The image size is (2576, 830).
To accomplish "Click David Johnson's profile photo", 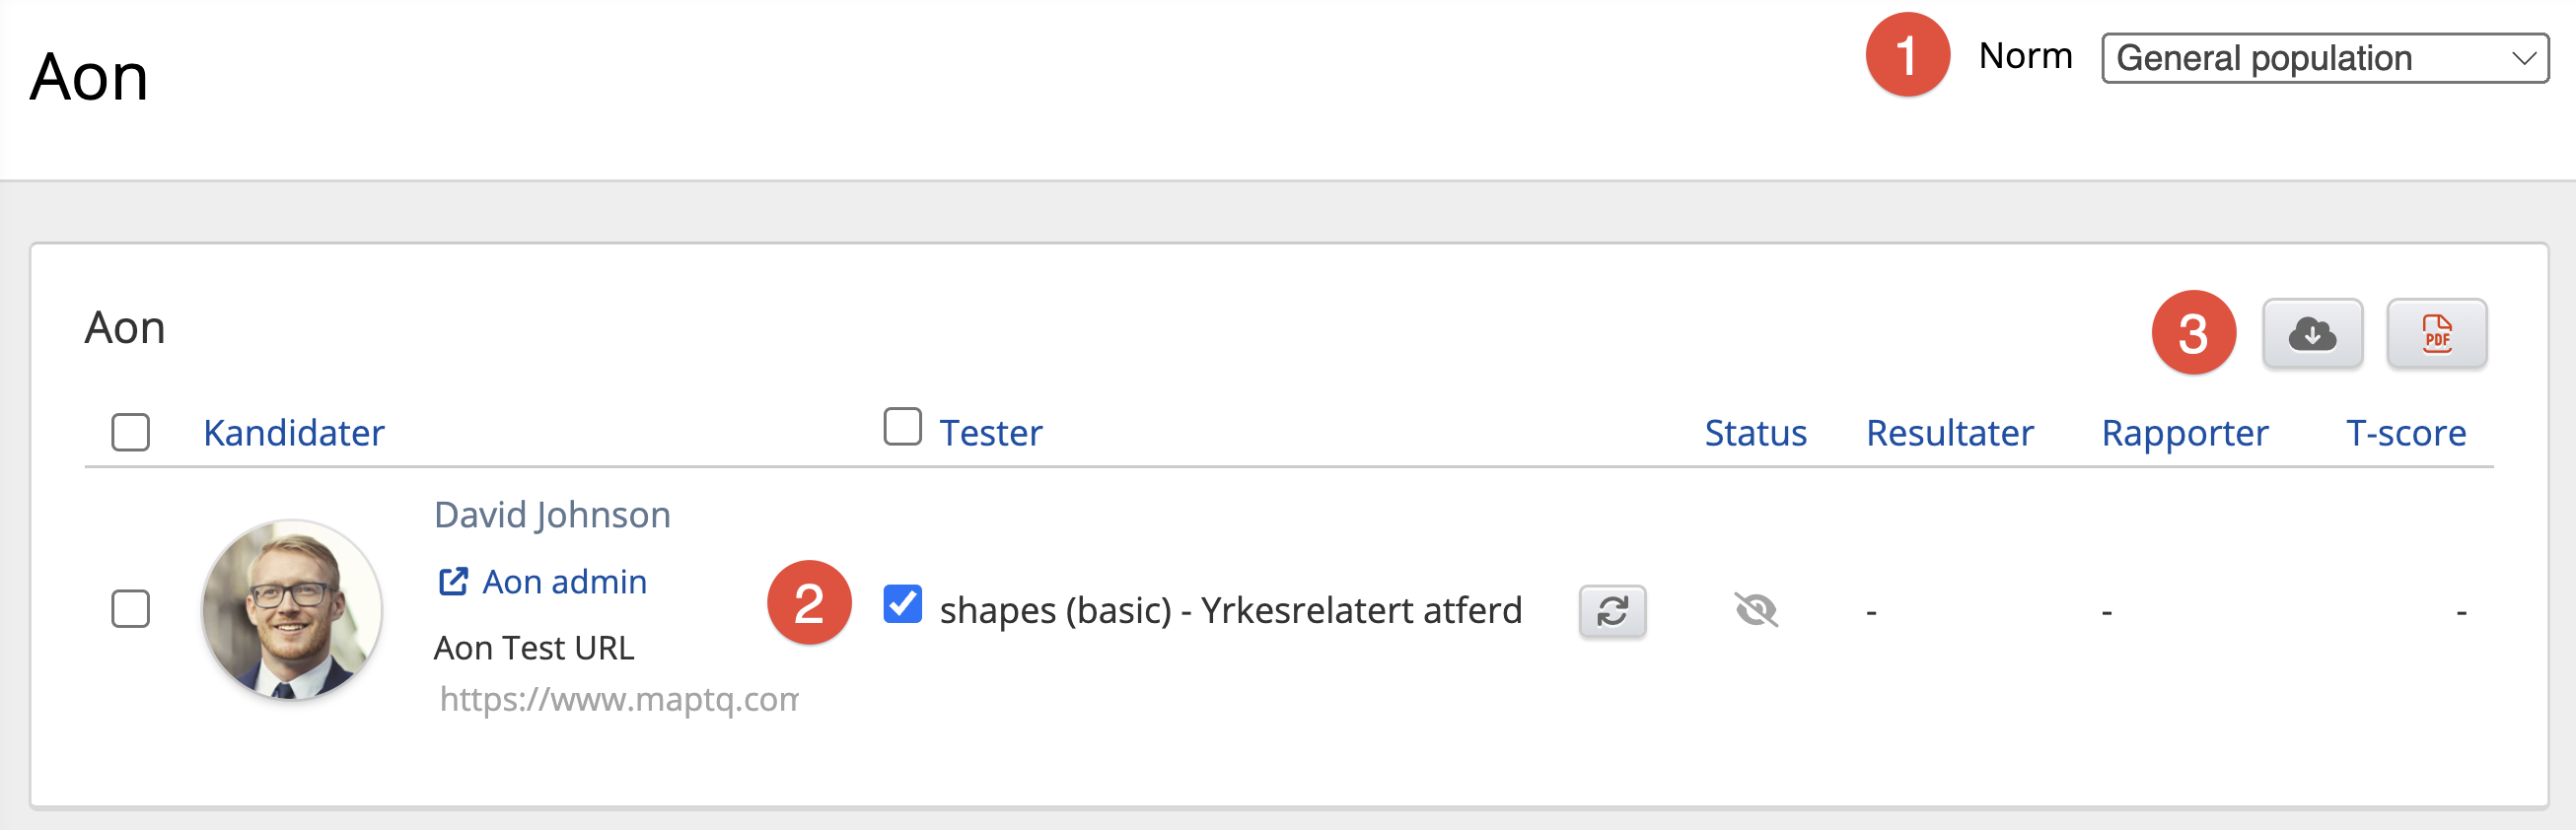I will (x=292, y=609).
